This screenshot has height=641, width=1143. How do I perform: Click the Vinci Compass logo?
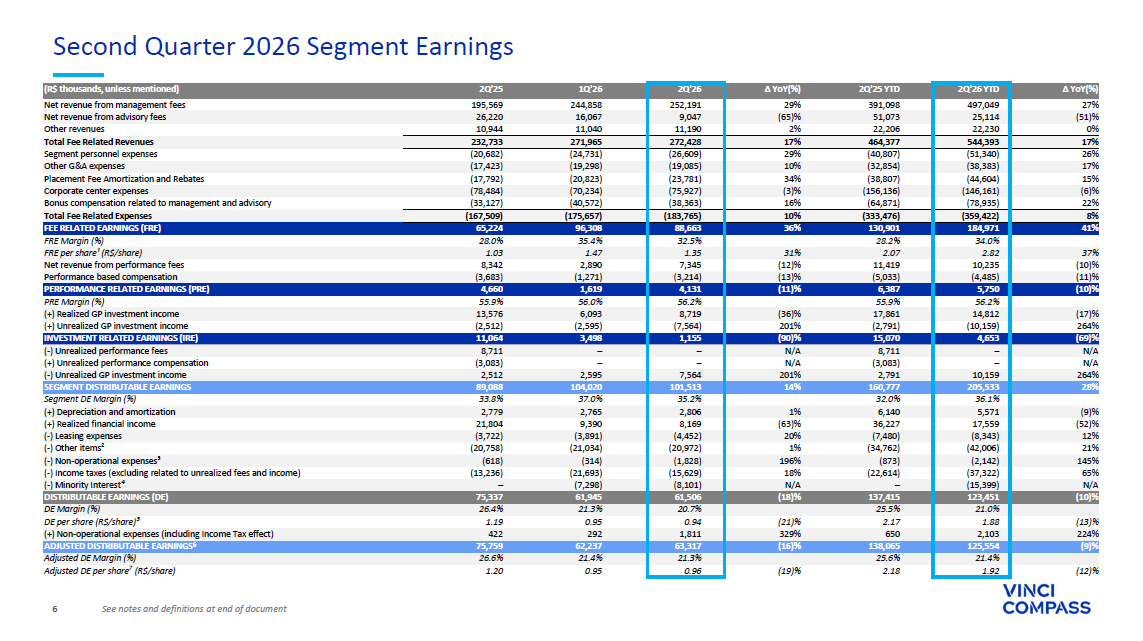click(x=1046, y=599)
